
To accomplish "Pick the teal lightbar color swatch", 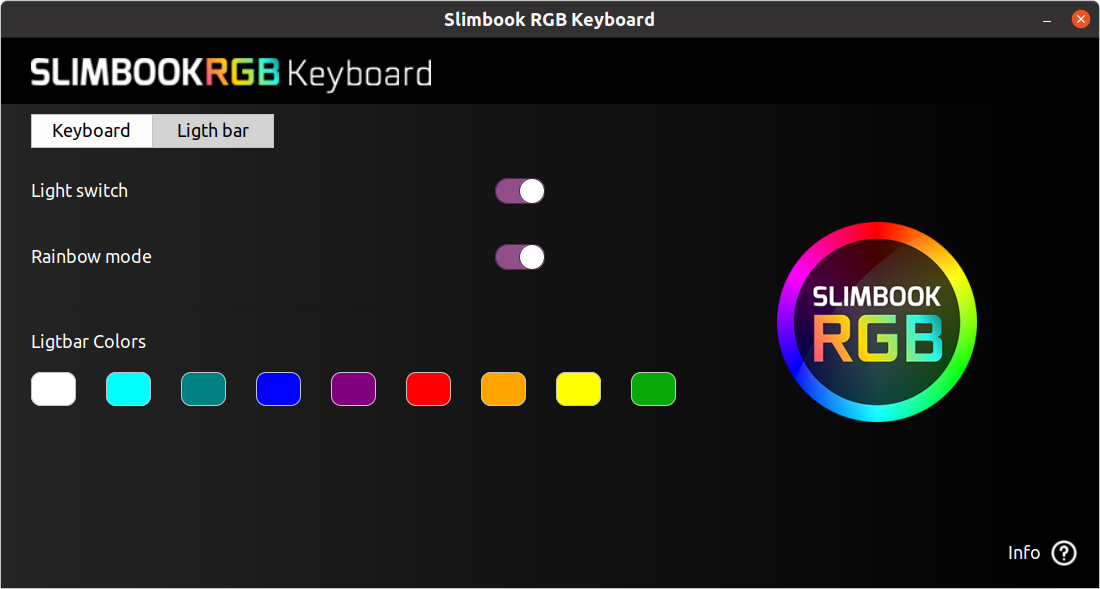I will pyautogui.click(x=203, y=389).
